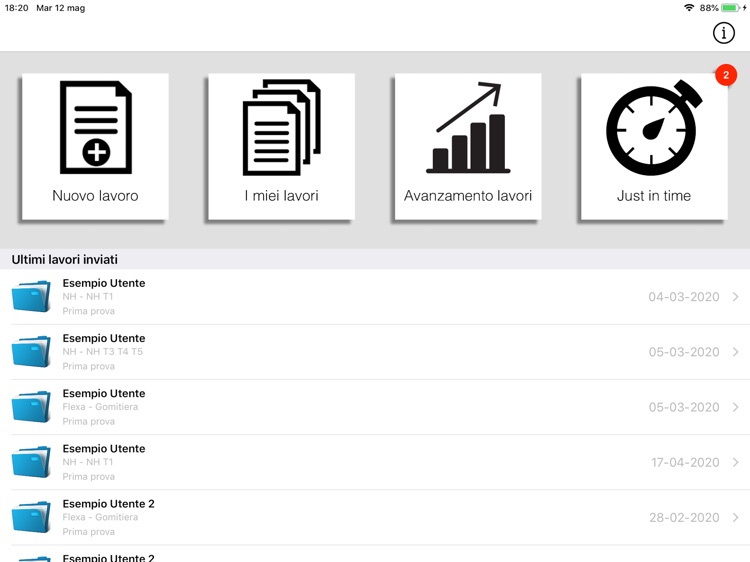Expand chevron for the 04-03-2020 entry
Image resolution: width=750 pixels, height=562 pixels.
pyautogui.click(x=736, y=297)
